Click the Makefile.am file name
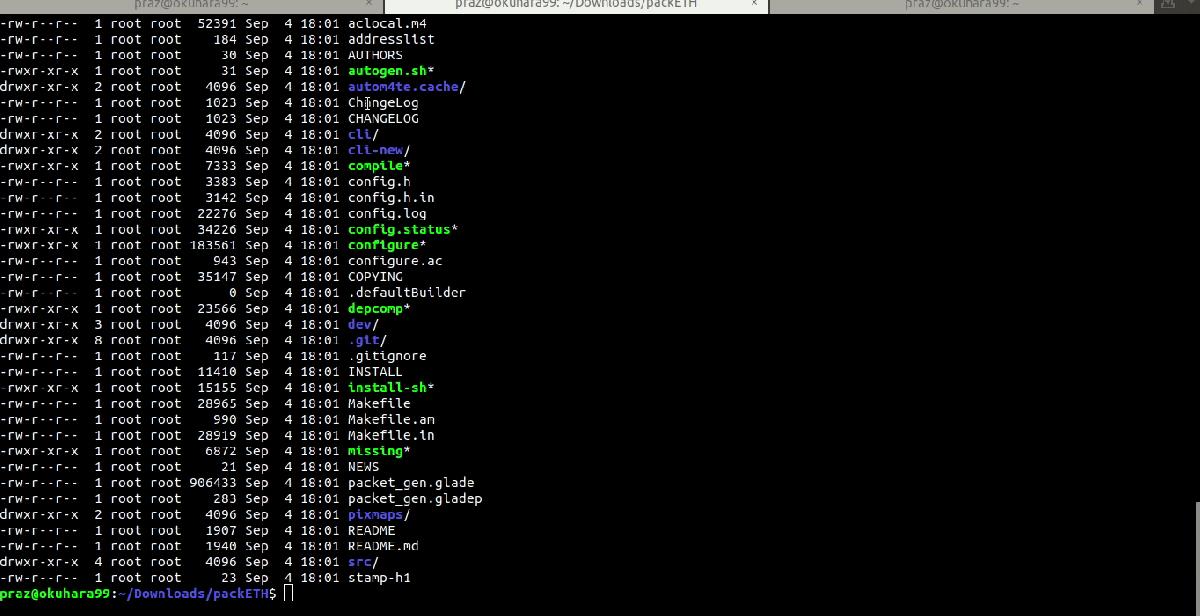Image resolution: width=1200 pixels, height=616 pixels. click(x=391, y=419)
